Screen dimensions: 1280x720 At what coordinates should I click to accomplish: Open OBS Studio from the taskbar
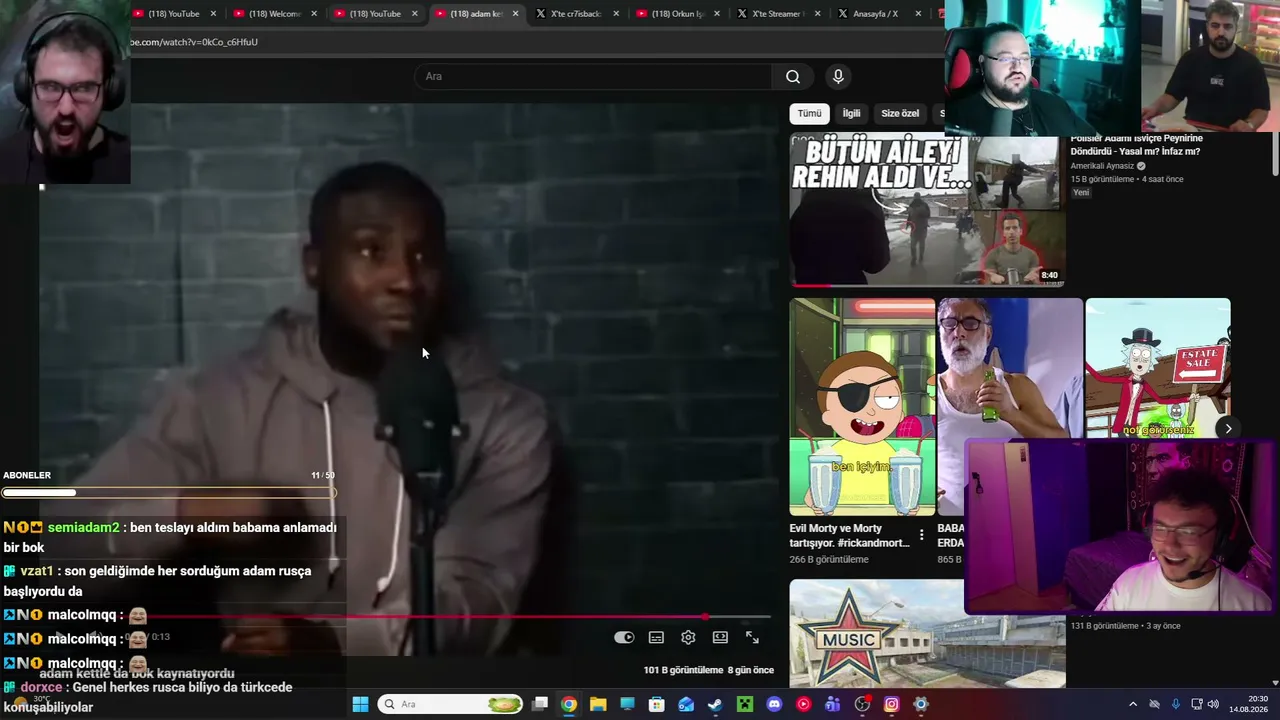tap(863, 704)
